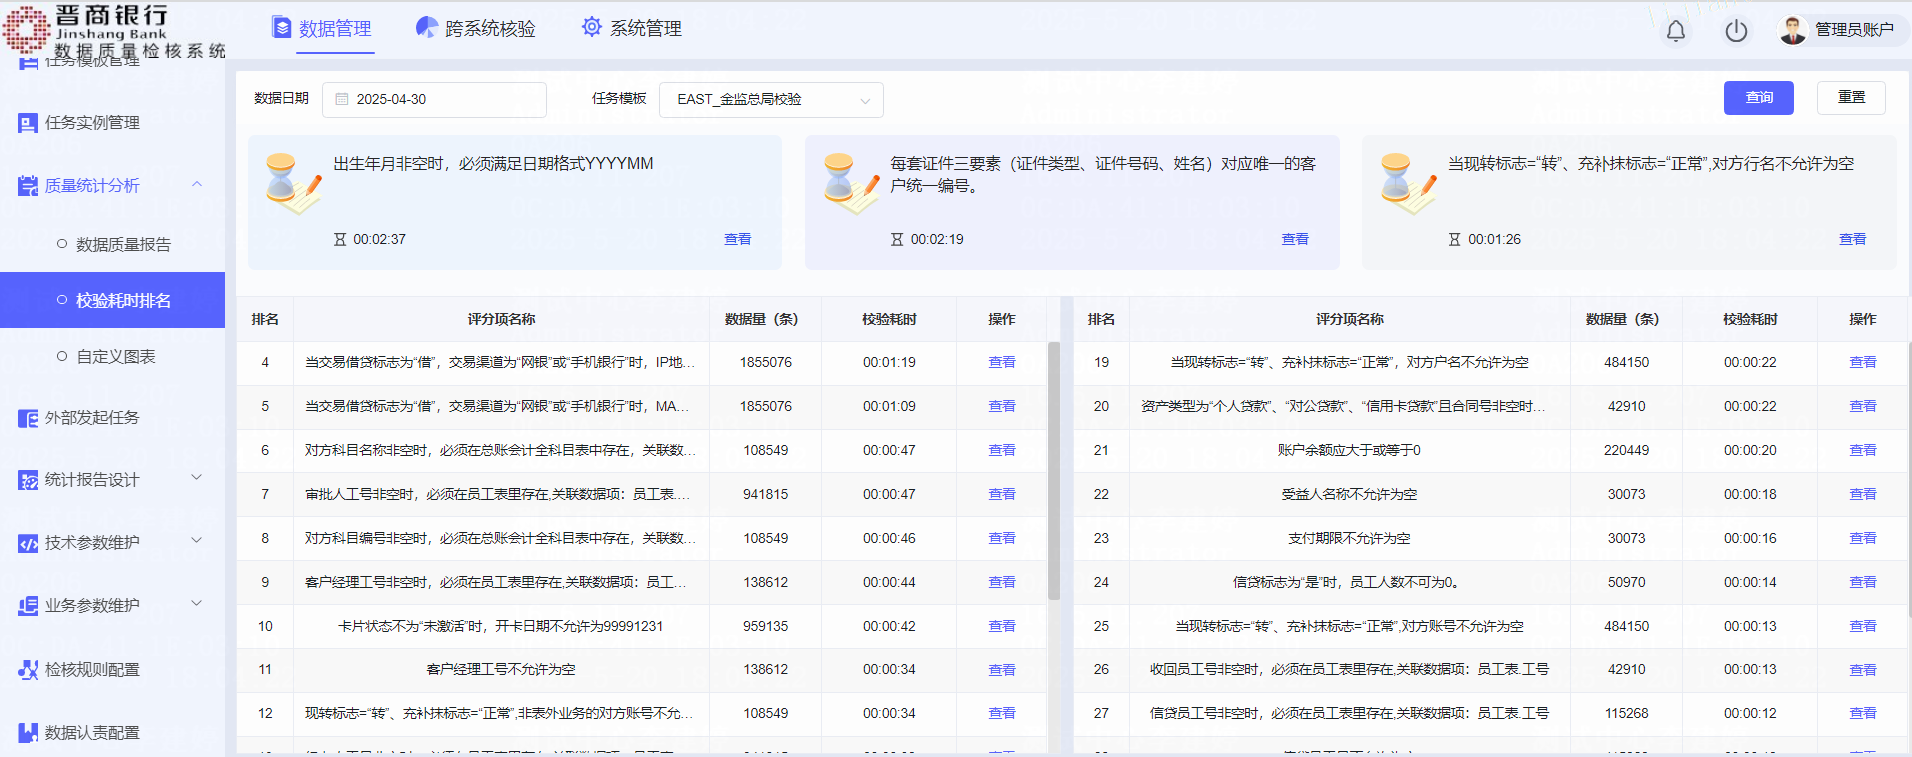Click the 重置 button

point(1851,97)
